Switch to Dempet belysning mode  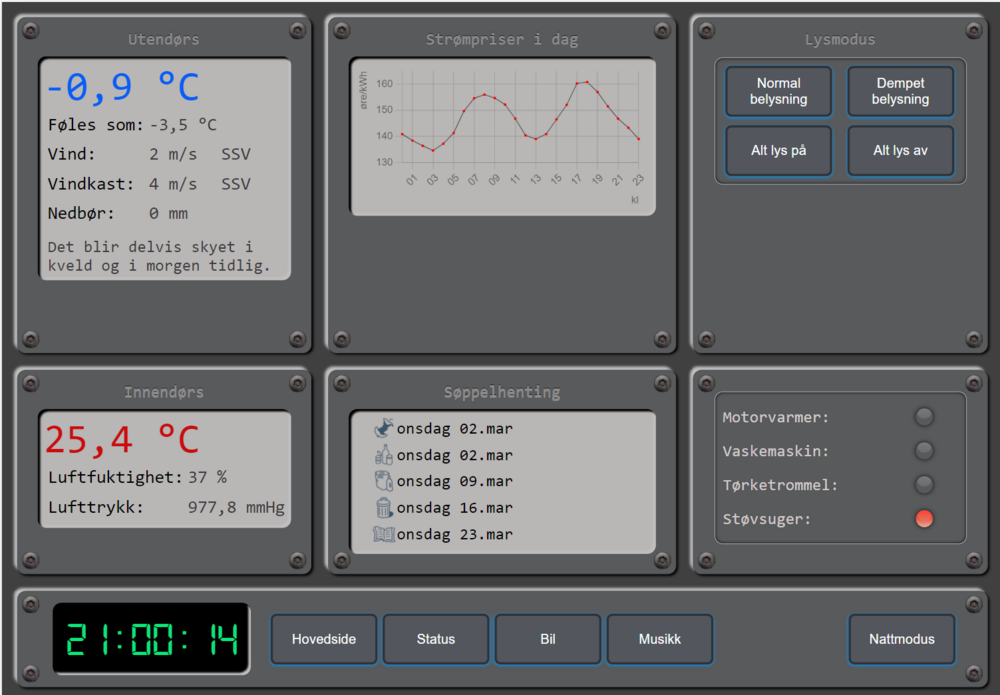click(x=900, y=92)
